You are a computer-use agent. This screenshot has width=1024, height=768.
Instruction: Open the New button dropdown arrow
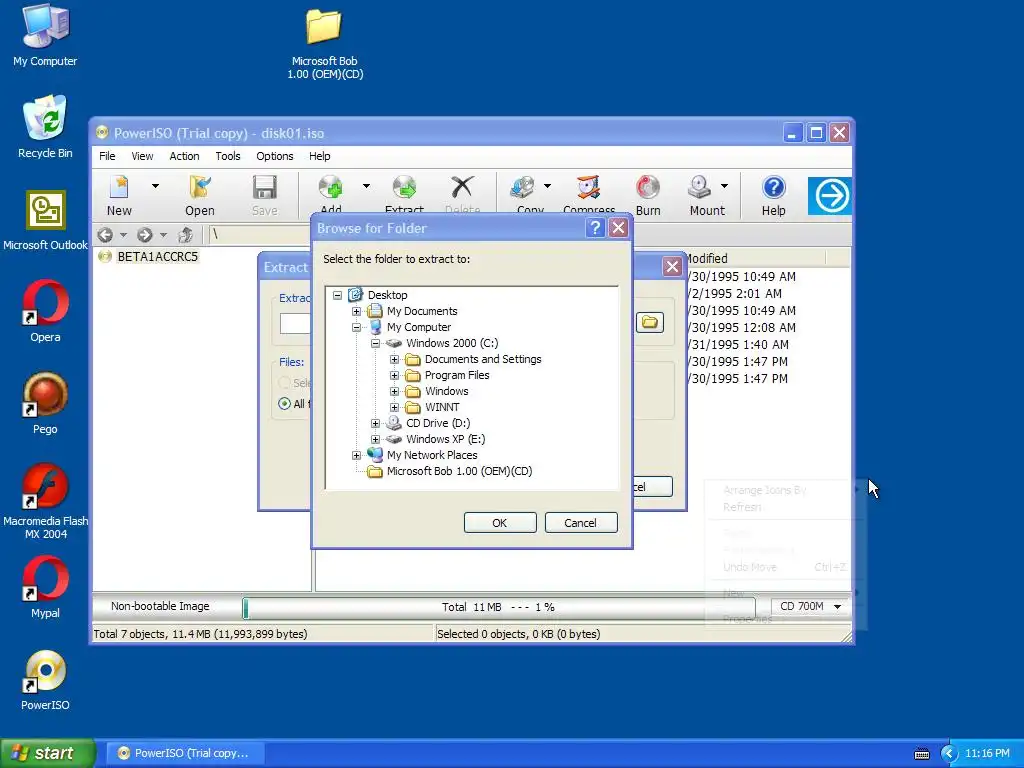(x=155, y=186)
